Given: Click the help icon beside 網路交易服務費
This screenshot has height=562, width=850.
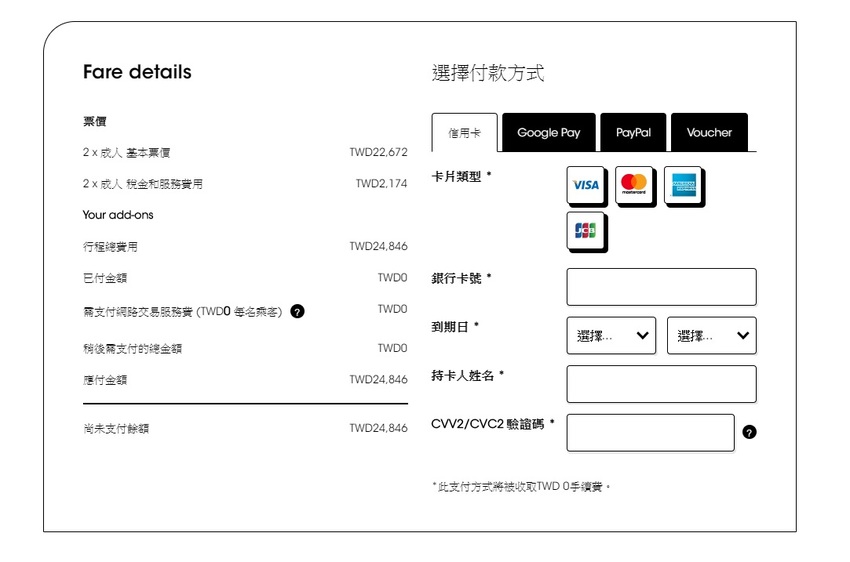Looking at the screenshot, I should (297, 311).
